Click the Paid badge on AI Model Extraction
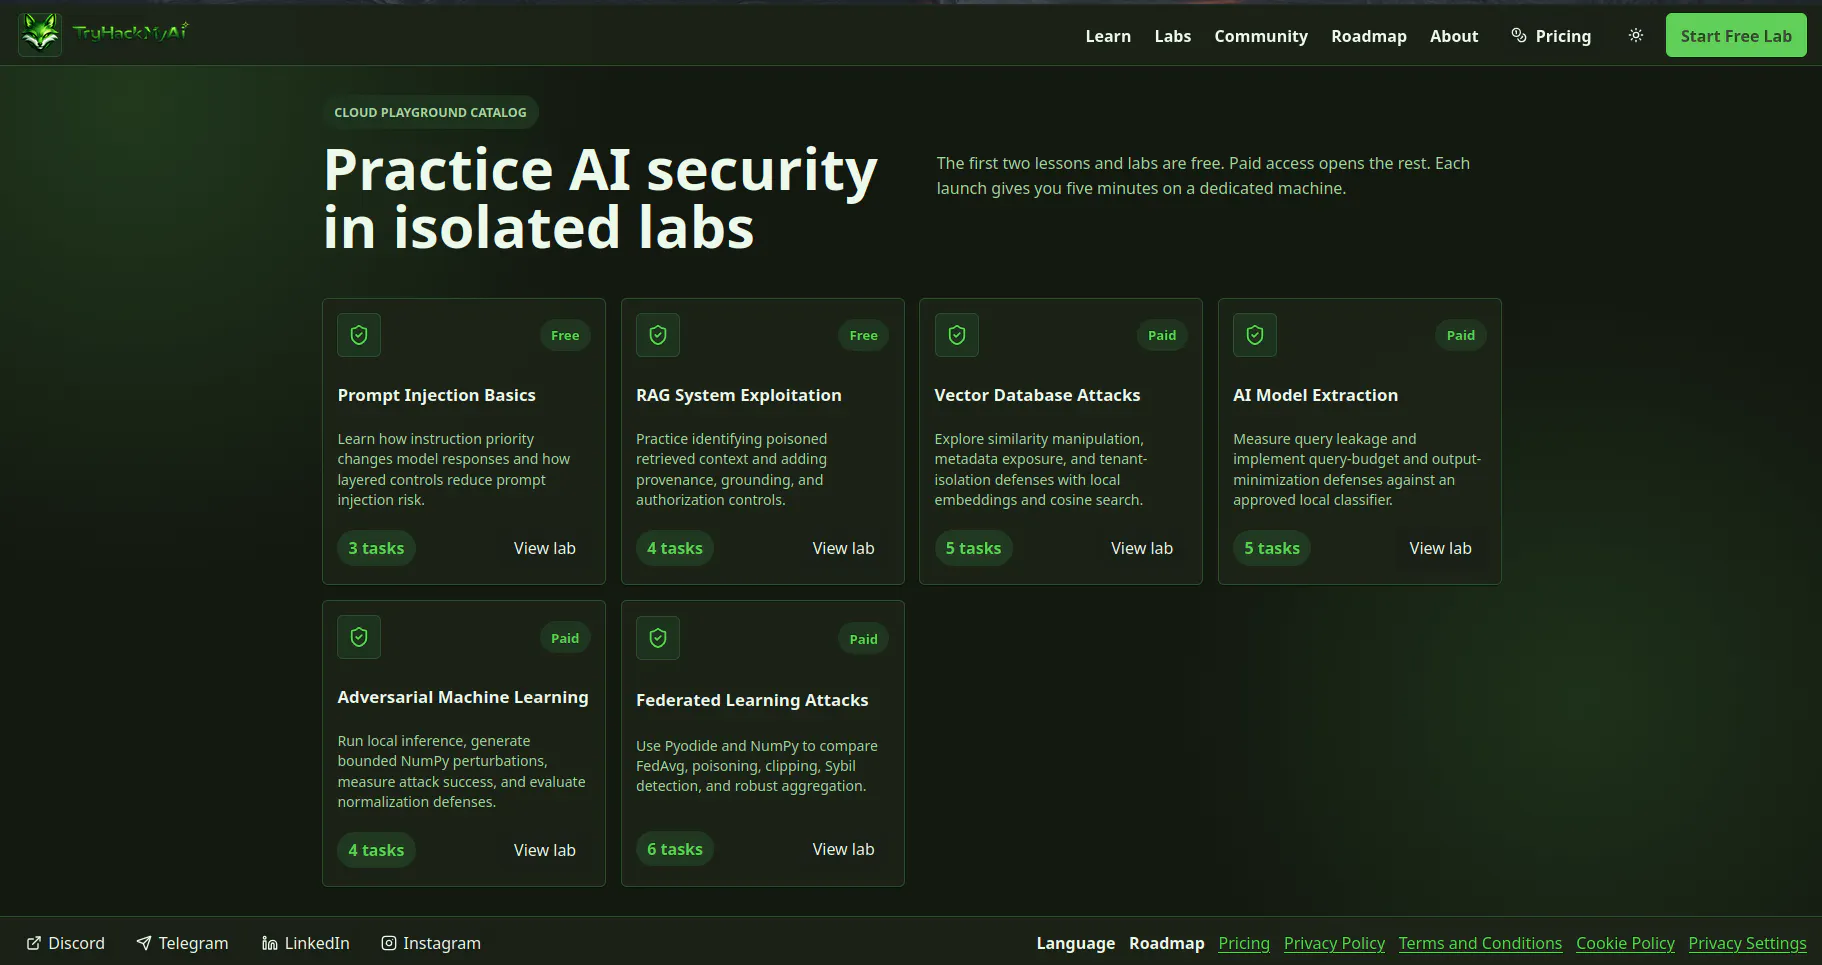This screenshot has height=965, width=1822. point(1461,335)
